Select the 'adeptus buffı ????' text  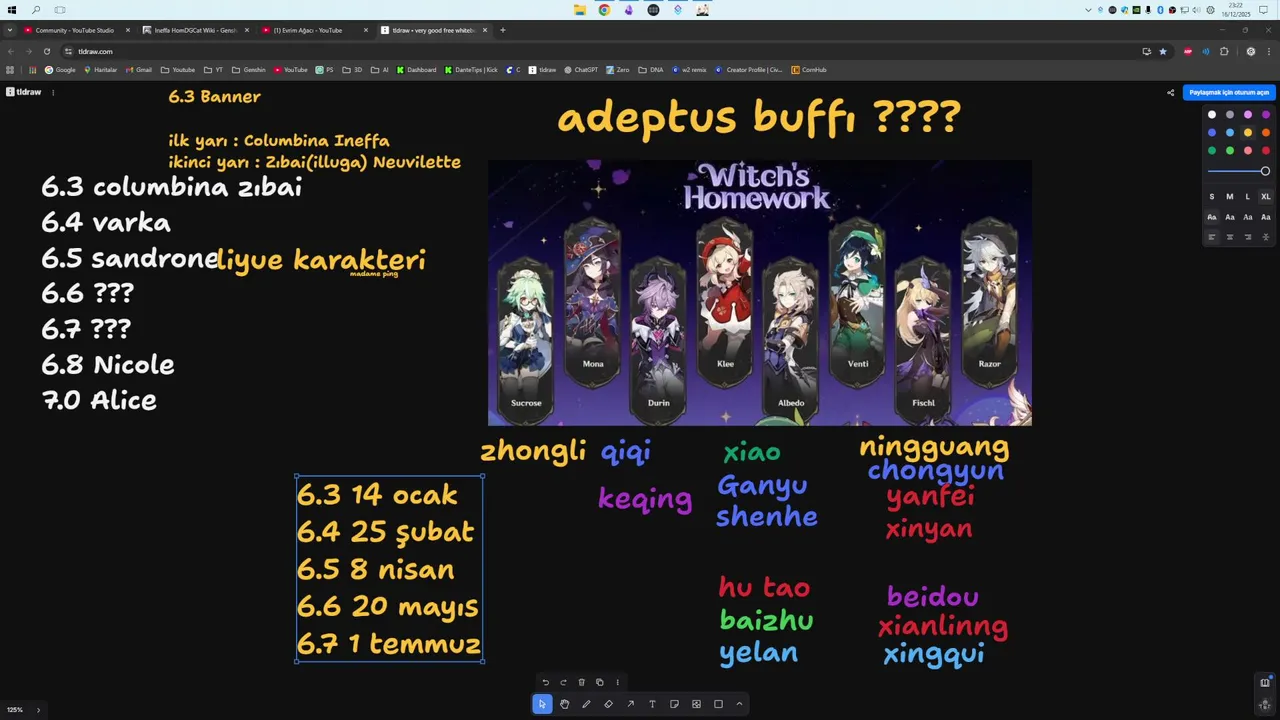coord(759,117)
